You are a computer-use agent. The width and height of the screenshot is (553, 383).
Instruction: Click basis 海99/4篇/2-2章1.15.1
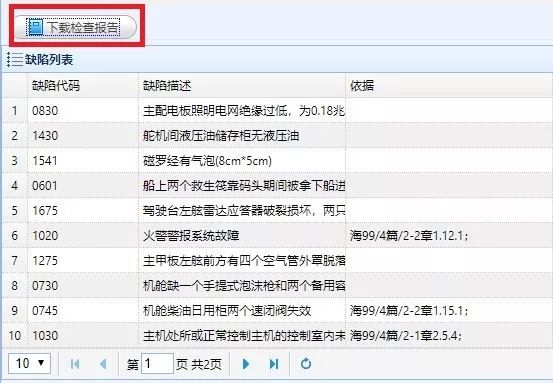[x=409, y=311]
